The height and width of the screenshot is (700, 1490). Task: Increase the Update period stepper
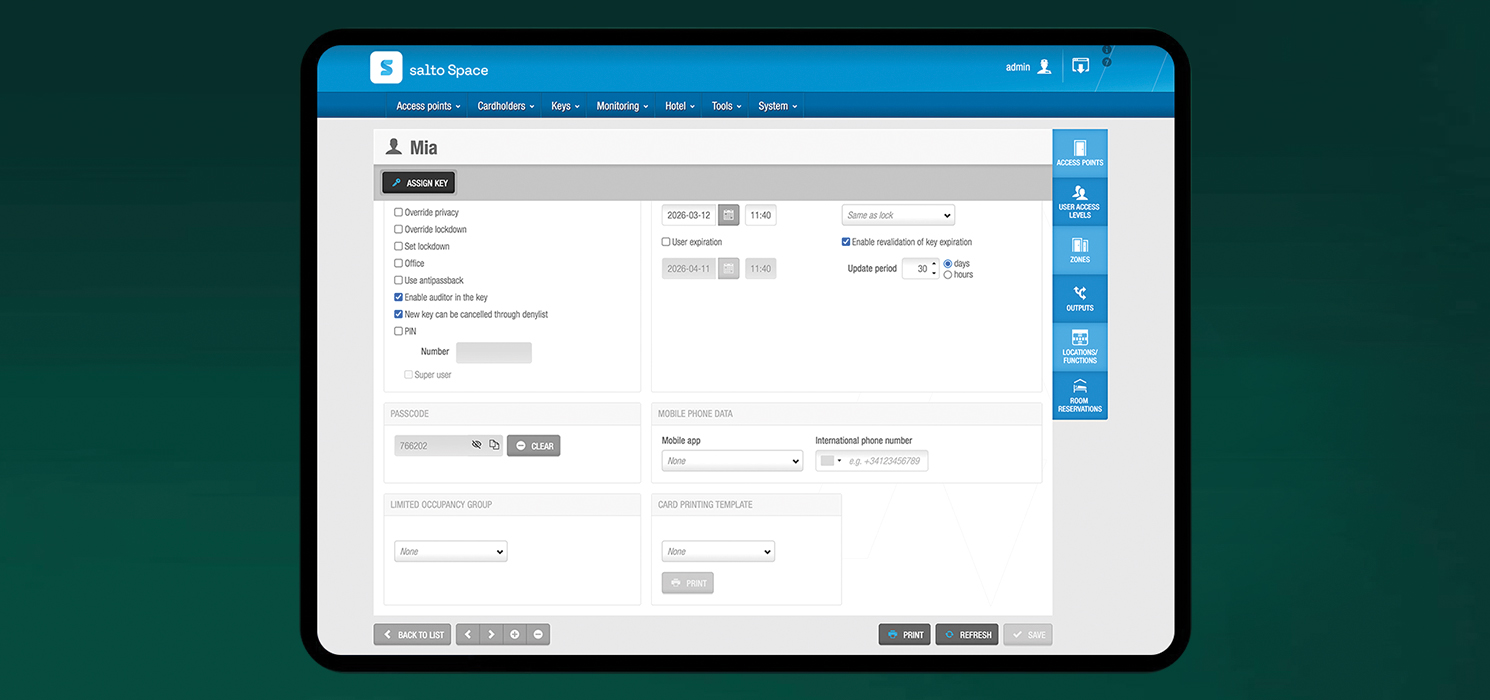tap(934, 264)
